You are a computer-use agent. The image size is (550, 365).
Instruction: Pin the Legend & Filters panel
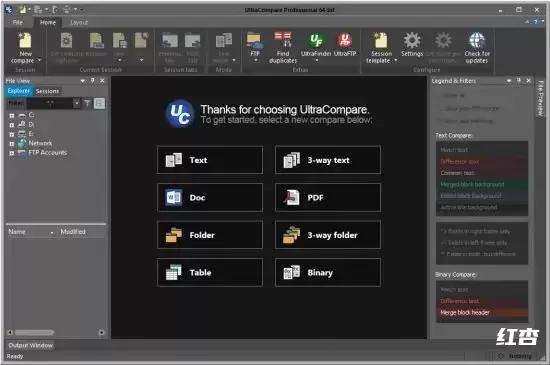click(x=519, y=81)
